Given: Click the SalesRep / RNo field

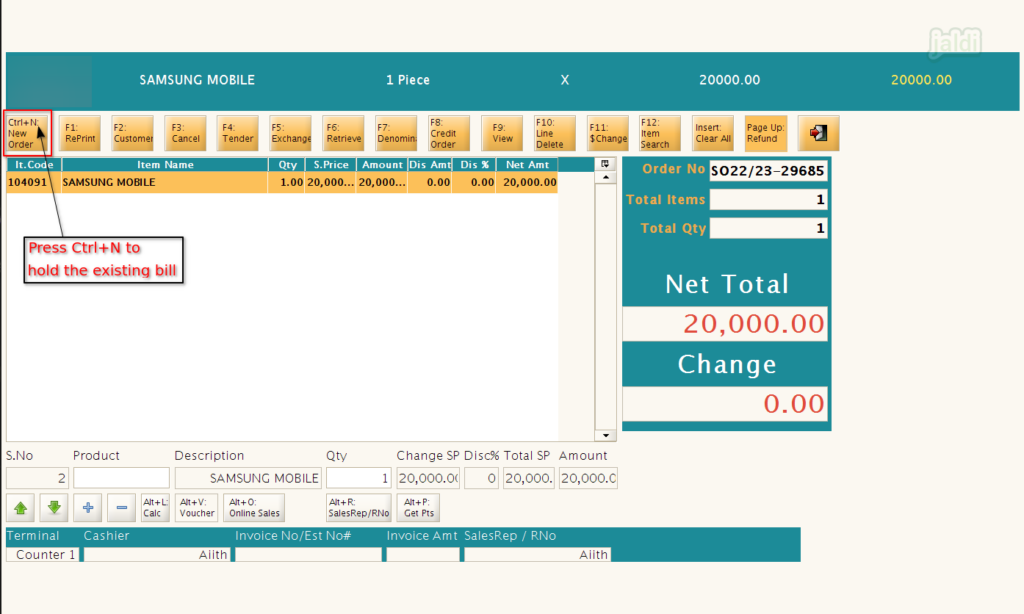Looking at the screenshot, I should pos(537,555).
